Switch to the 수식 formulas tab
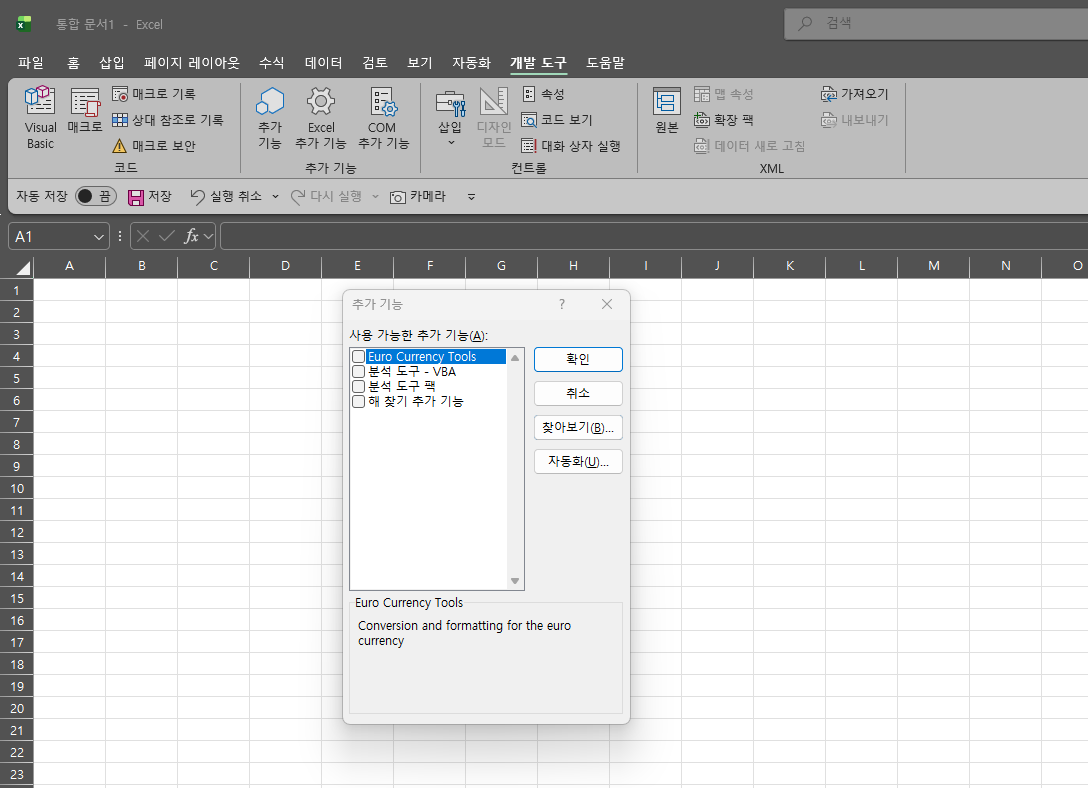 [271, 63]
